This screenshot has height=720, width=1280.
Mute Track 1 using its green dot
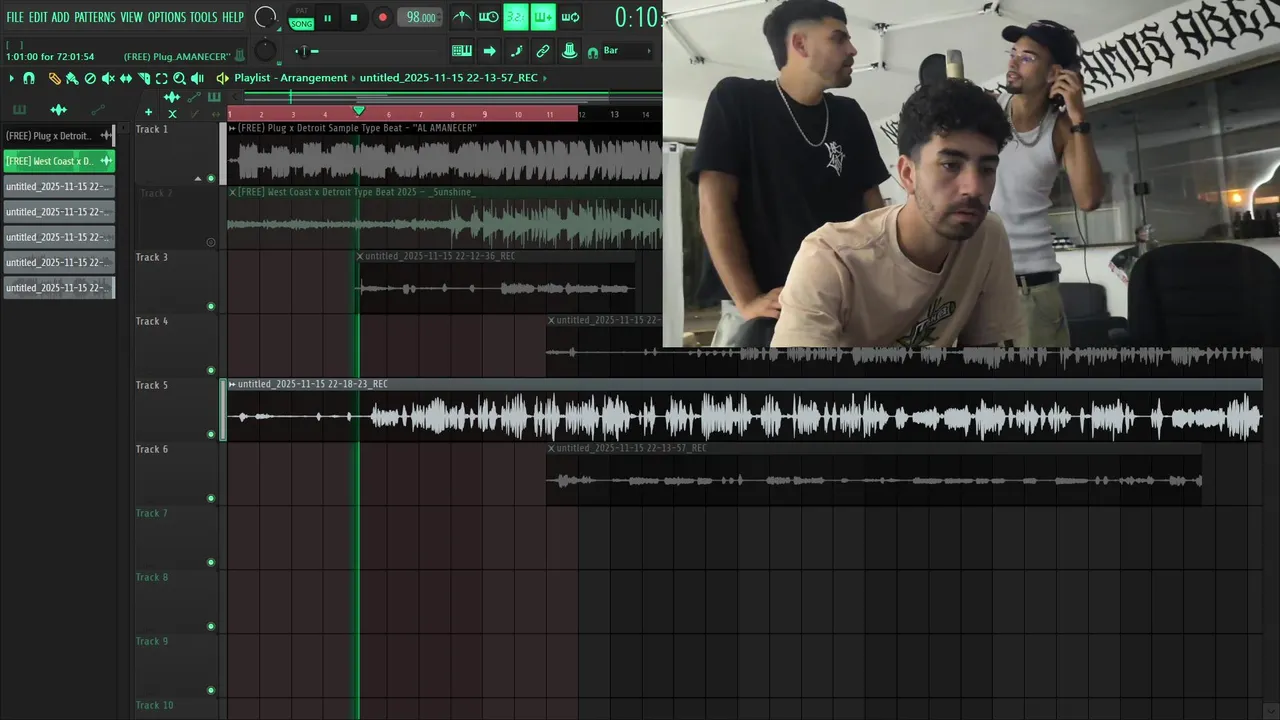(210, 178)
